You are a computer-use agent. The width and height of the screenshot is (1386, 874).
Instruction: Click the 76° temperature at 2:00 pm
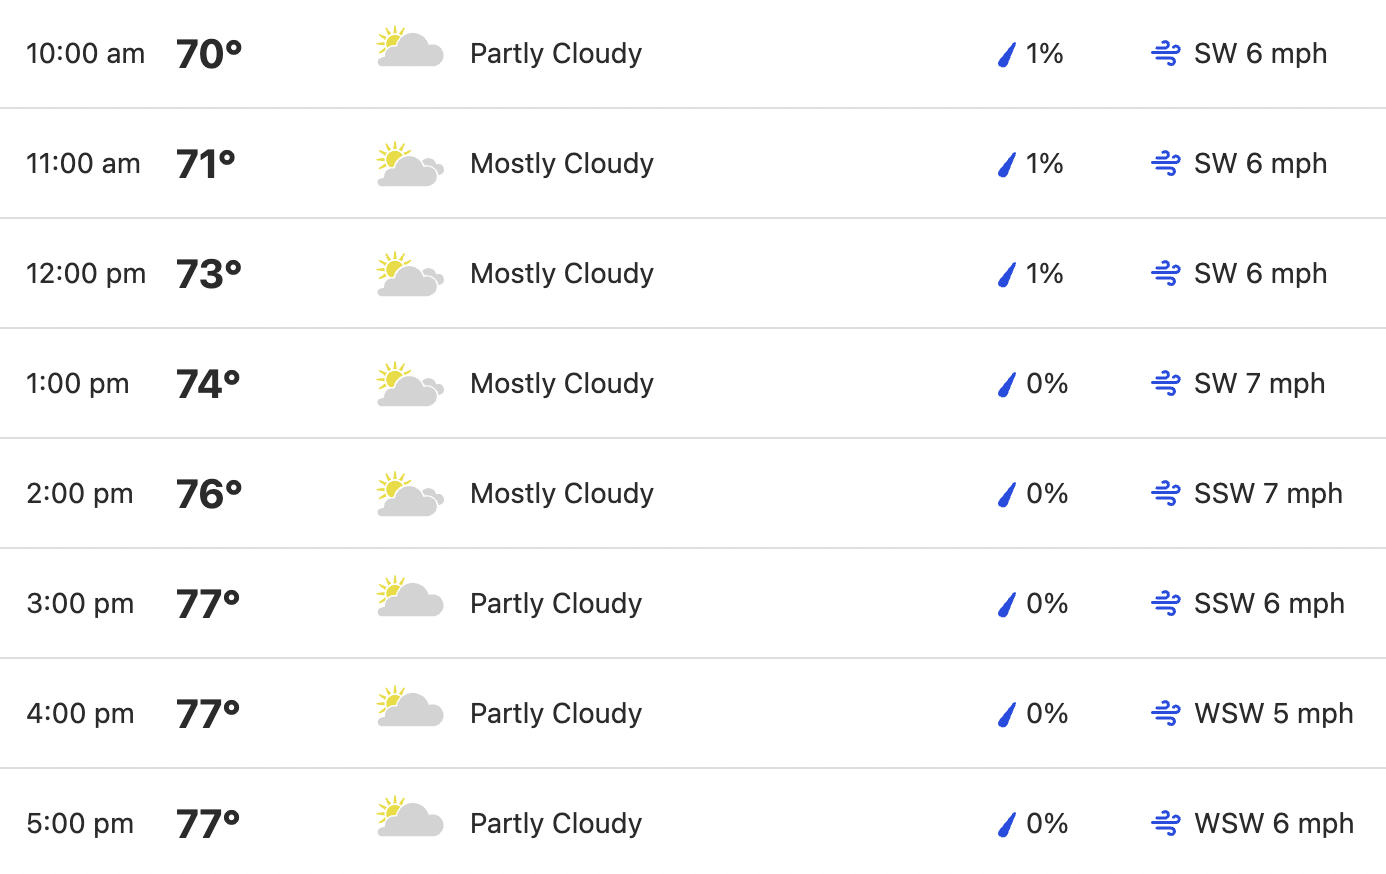click(209, 494)
